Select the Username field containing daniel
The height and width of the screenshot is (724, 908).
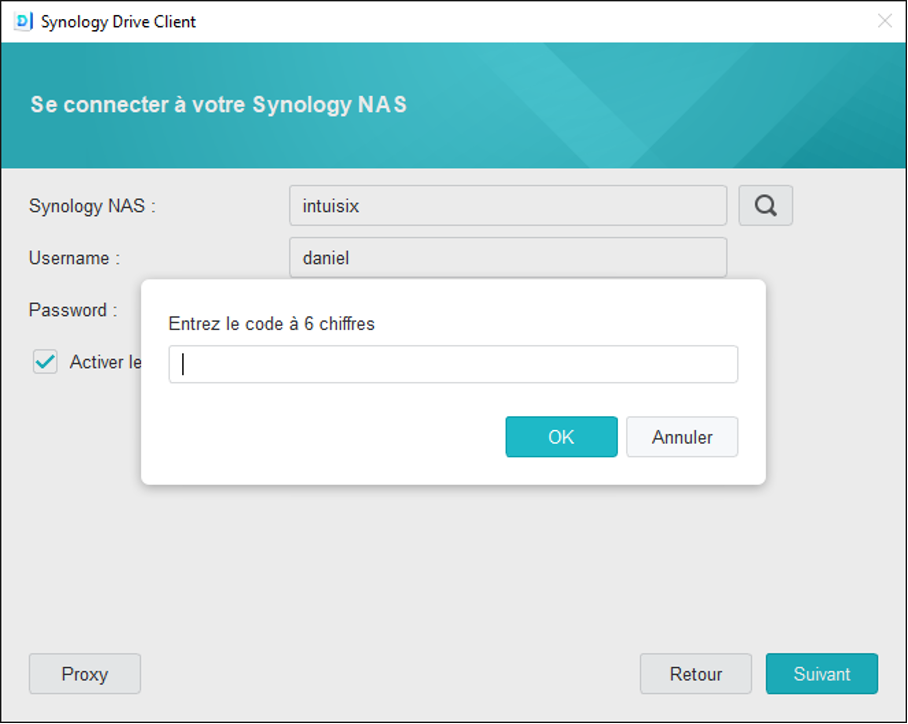(x=508, y=258)
